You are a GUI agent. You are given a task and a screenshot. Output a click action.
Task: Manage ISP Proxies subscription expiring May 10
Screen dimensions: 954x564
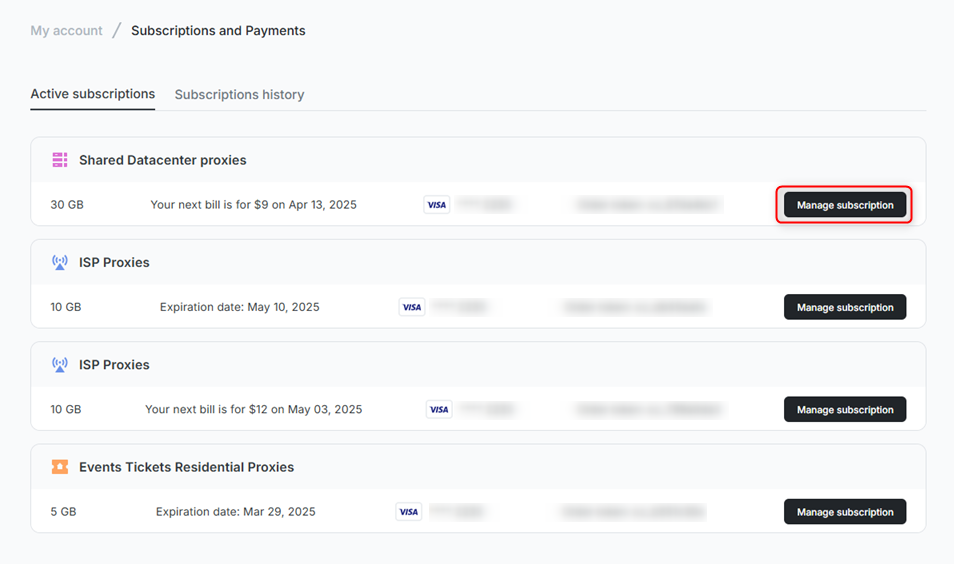844,307
